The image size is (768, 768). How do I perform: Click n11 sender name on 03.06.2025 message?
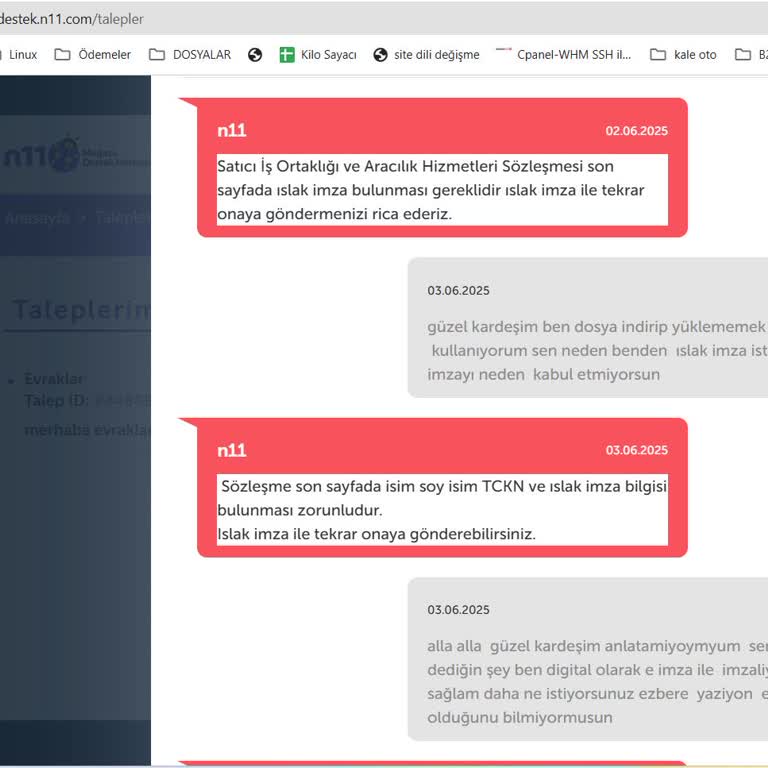pos(232,450)
